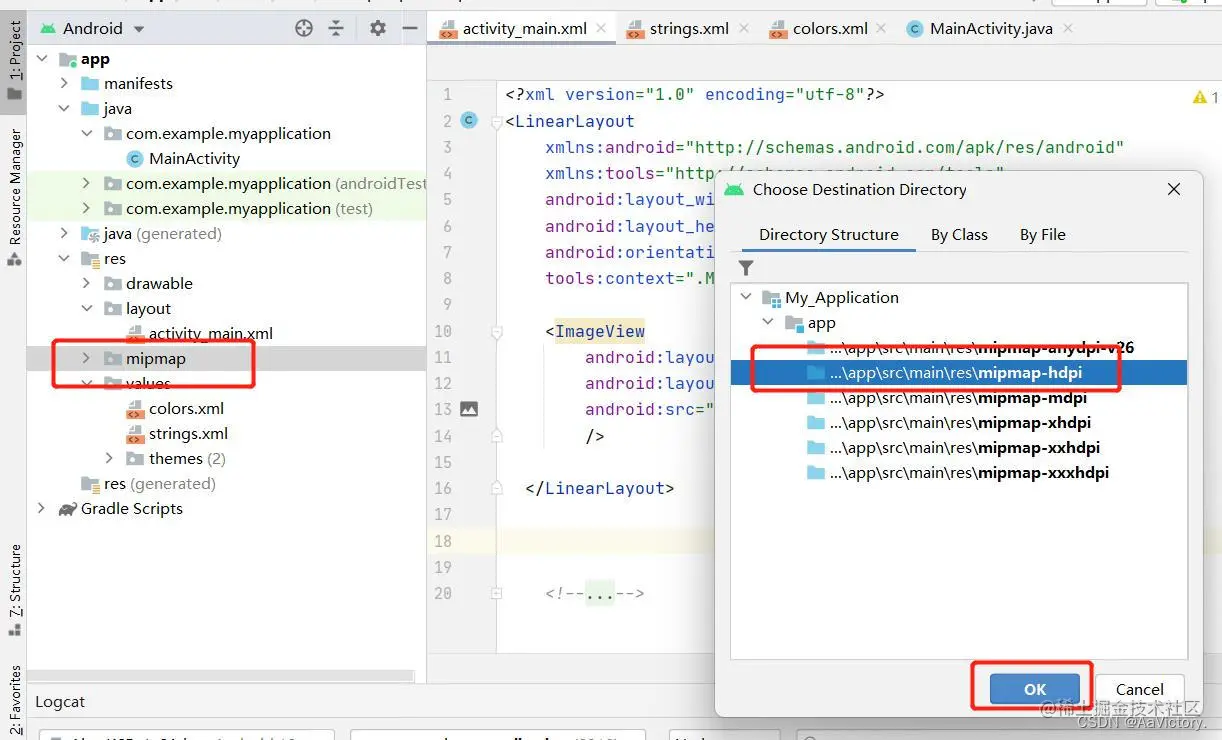The height and width of the screenshot is (740, 1222).
Task: Select the res (generated) folder
Action: coord(148,484)
